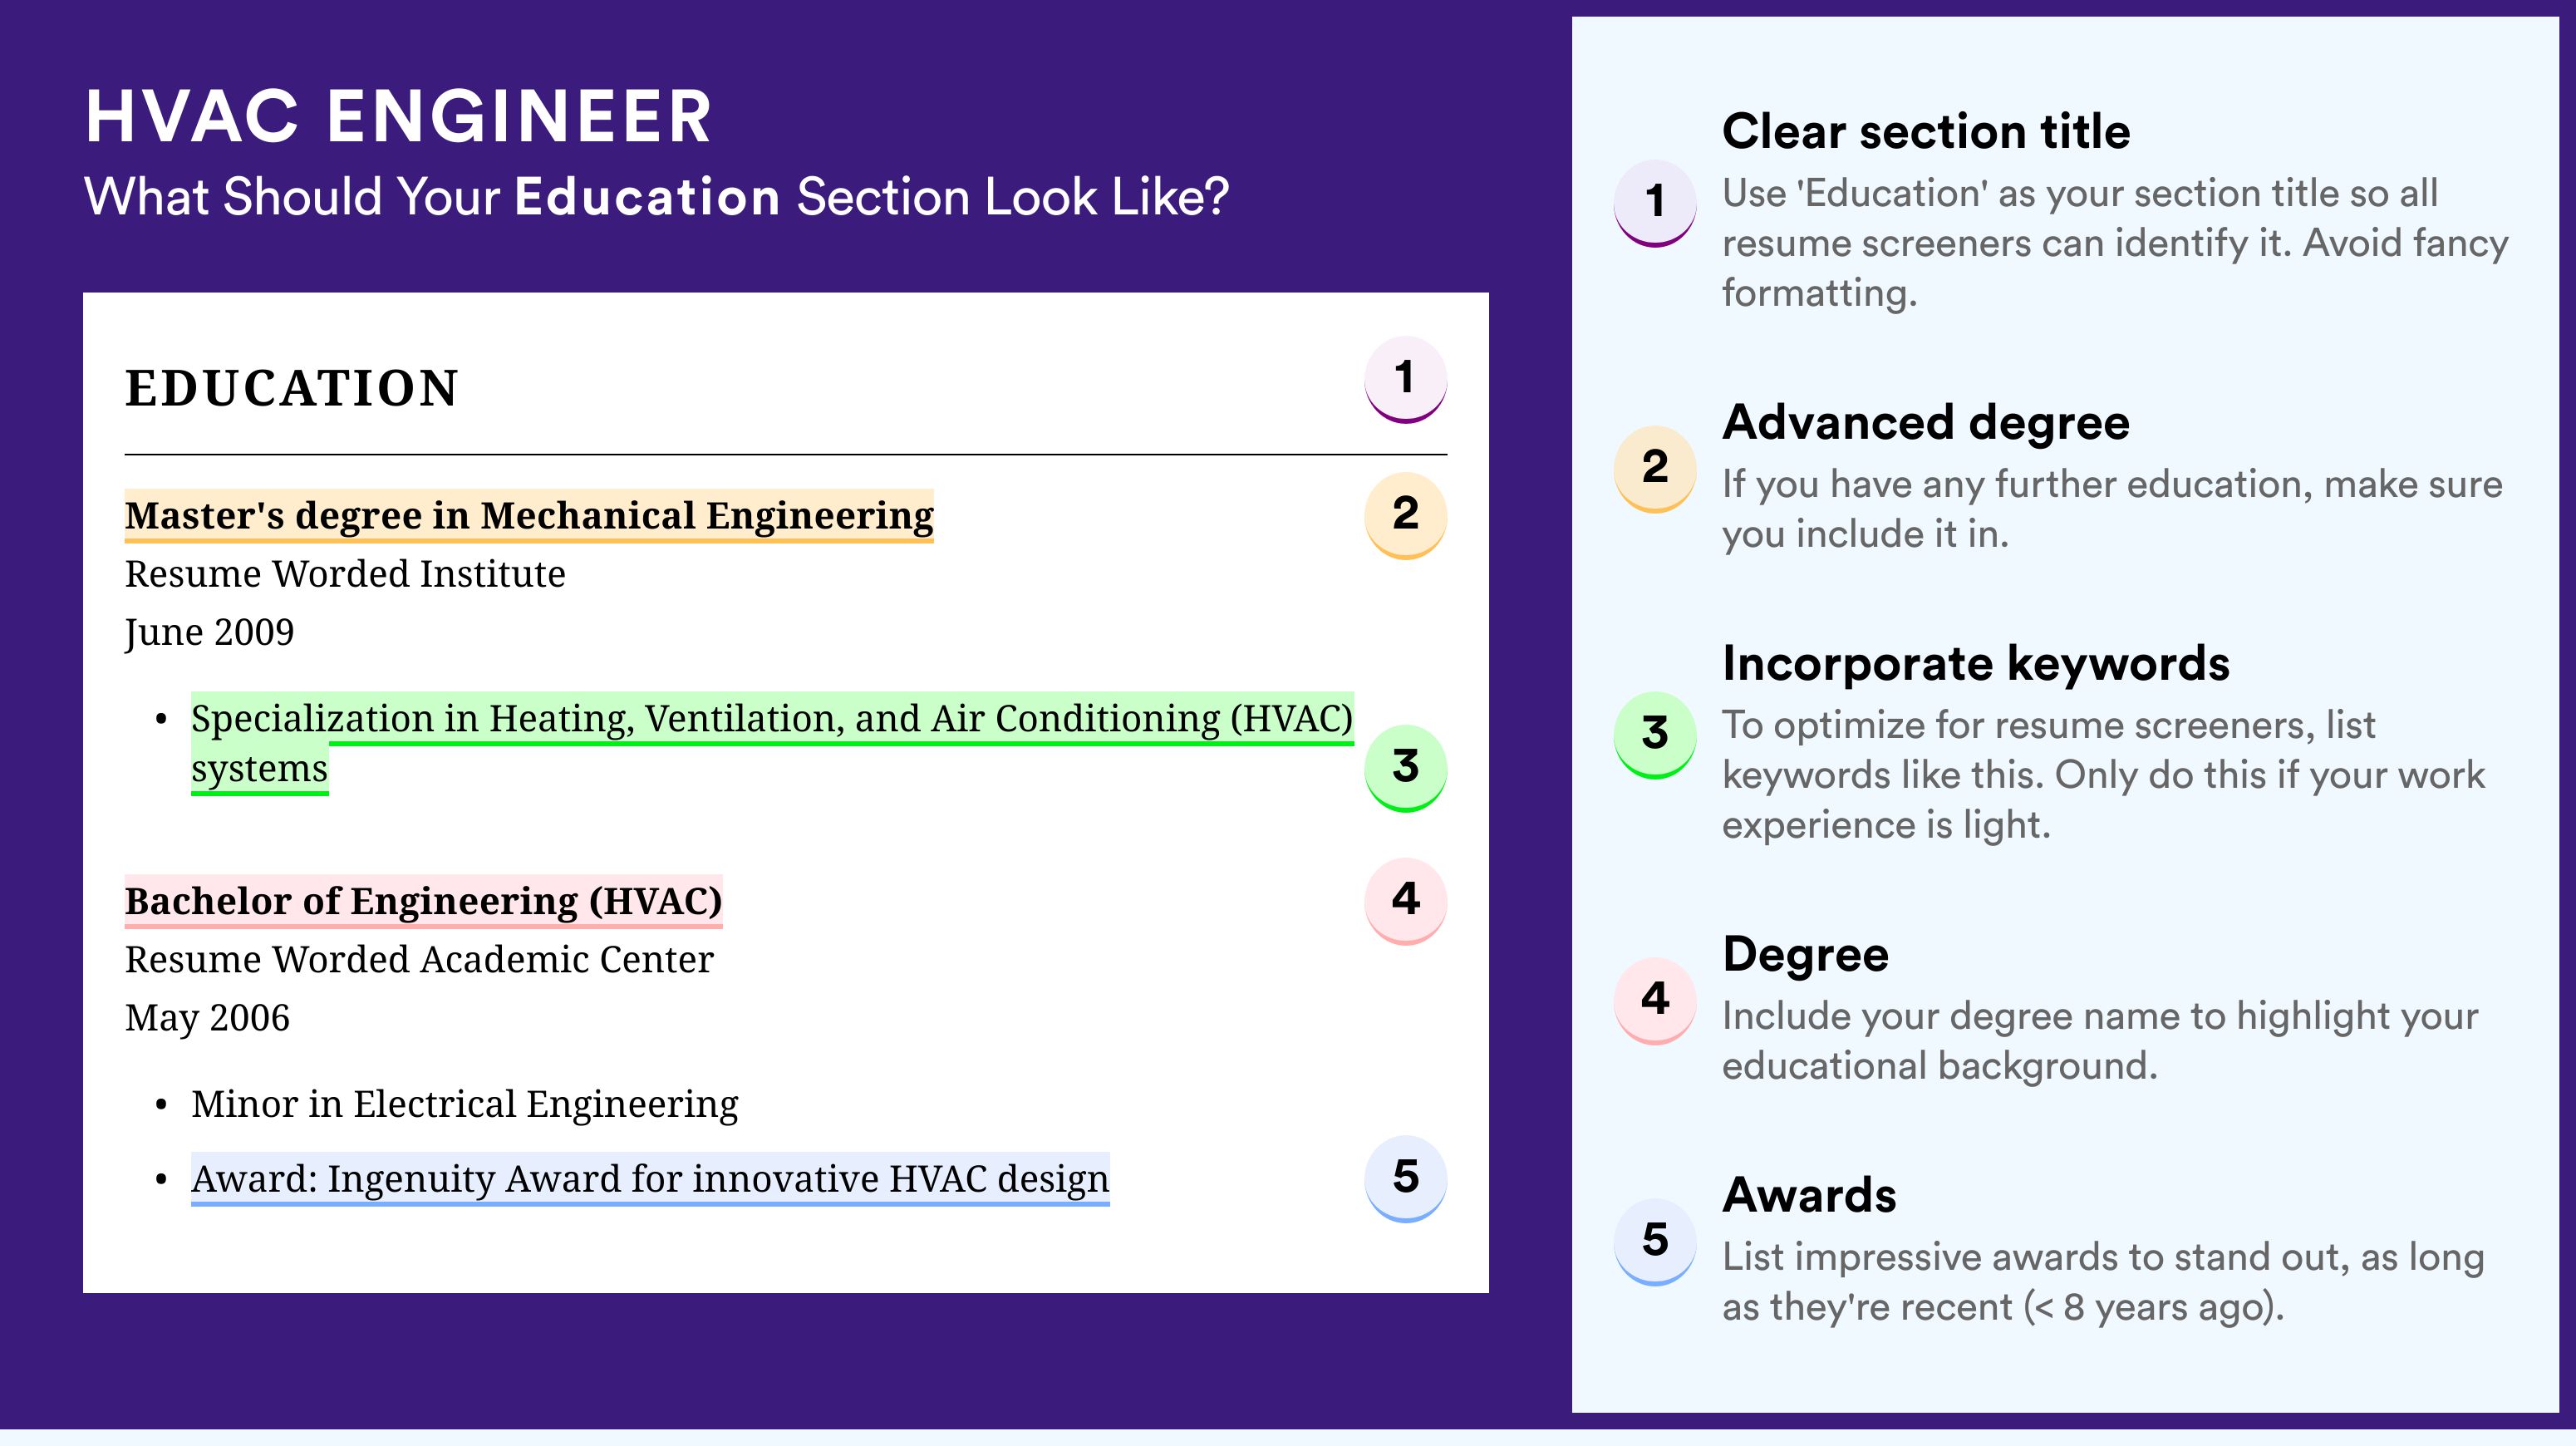
Task: Select the highlighted Master's degree in Mechanical Engineering text
Action: click(528, 515)
